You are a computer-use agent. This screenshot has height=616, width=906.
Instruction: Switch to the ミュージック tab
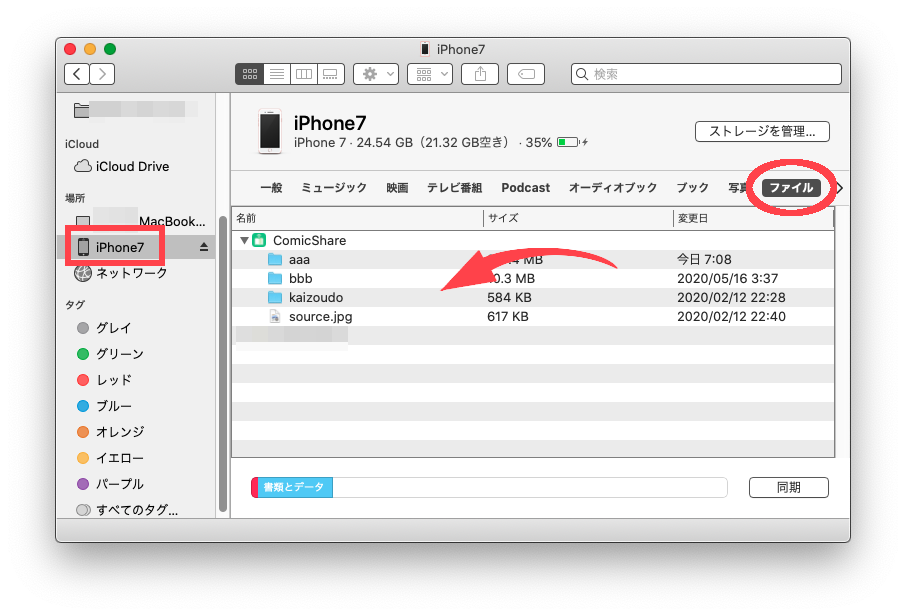pyautogui.click(x=334, y=188)
